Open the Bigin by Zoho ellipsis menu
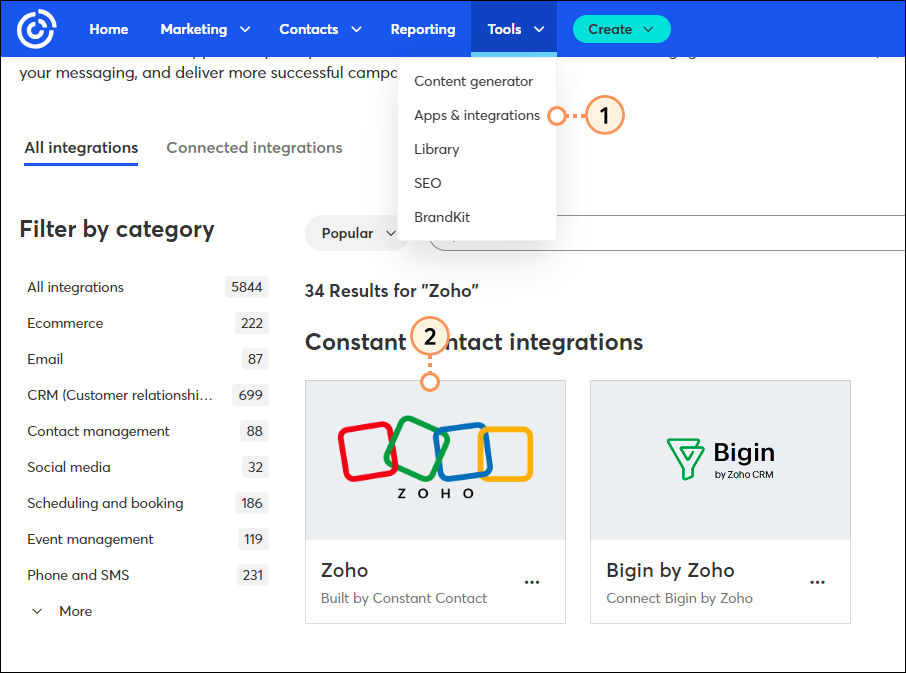 coord(817,582)
